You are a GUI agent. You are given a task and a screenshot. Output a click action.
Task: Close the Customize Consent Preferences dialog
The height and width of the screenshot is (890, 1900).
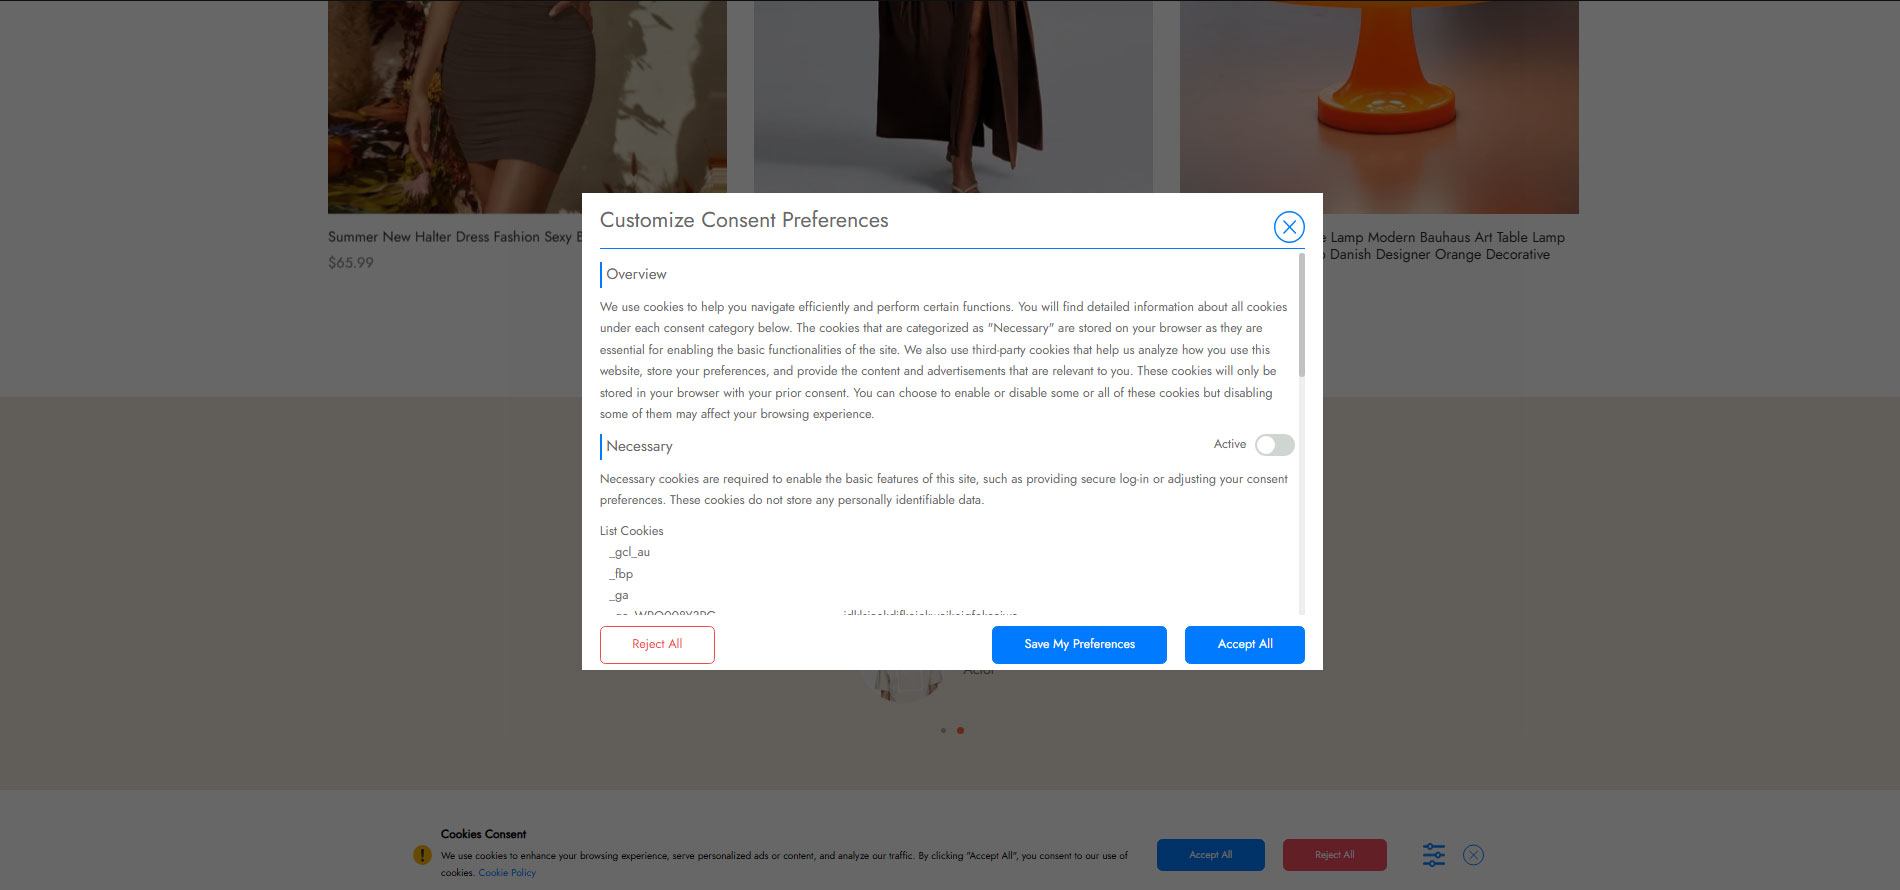tap(1289, 227)
